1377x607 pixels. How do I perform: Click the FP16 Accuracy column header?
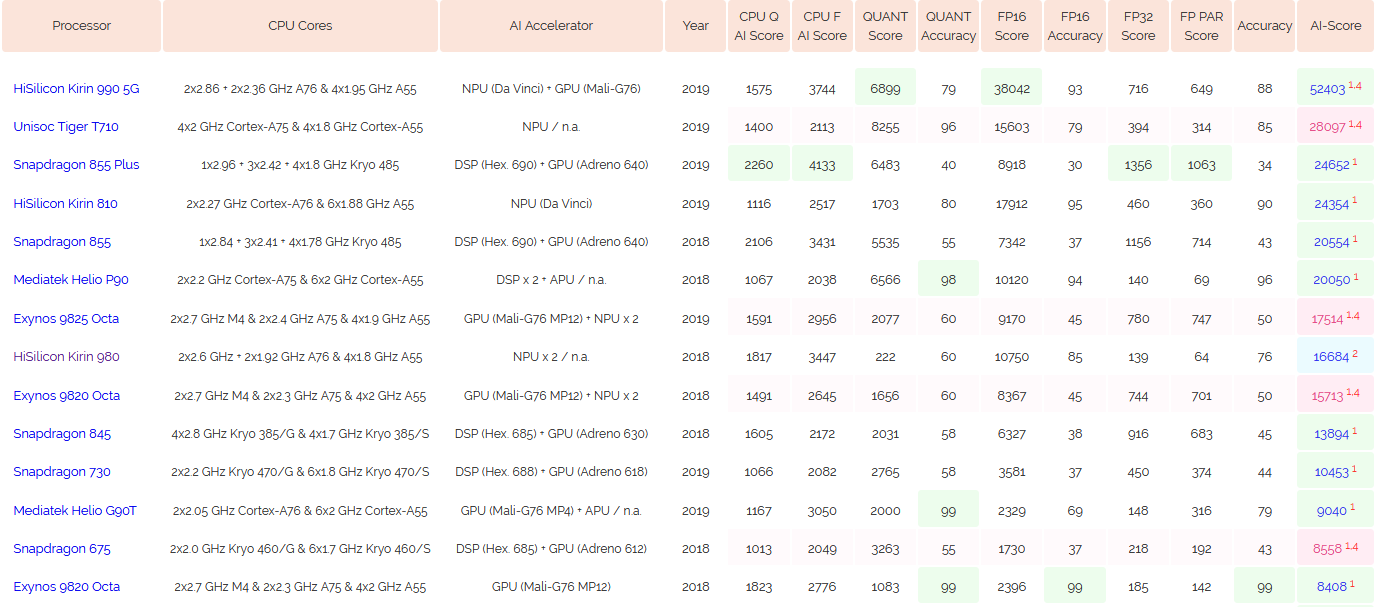click(x=1074, y=26)
